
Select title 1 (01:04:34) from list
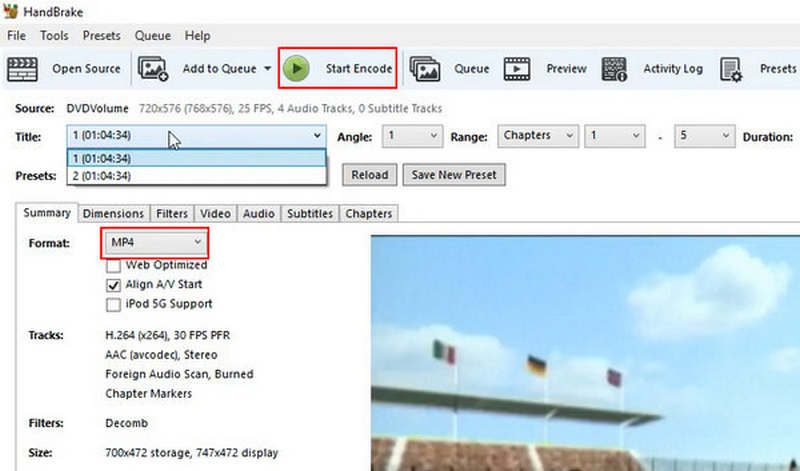tap(196, 158)
